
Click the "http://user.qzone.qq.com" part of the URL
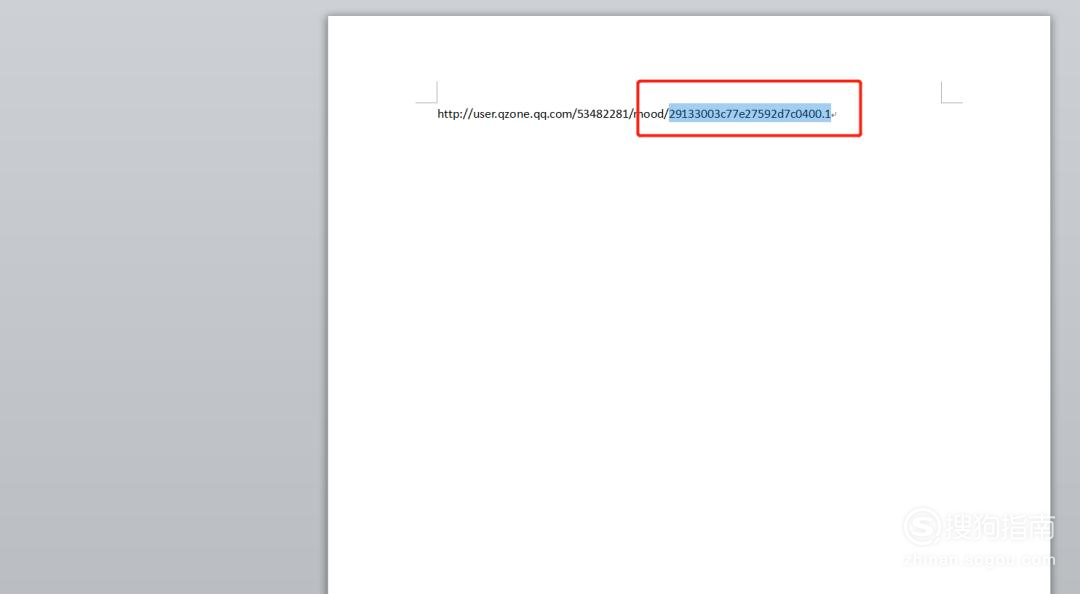(505, 114)
